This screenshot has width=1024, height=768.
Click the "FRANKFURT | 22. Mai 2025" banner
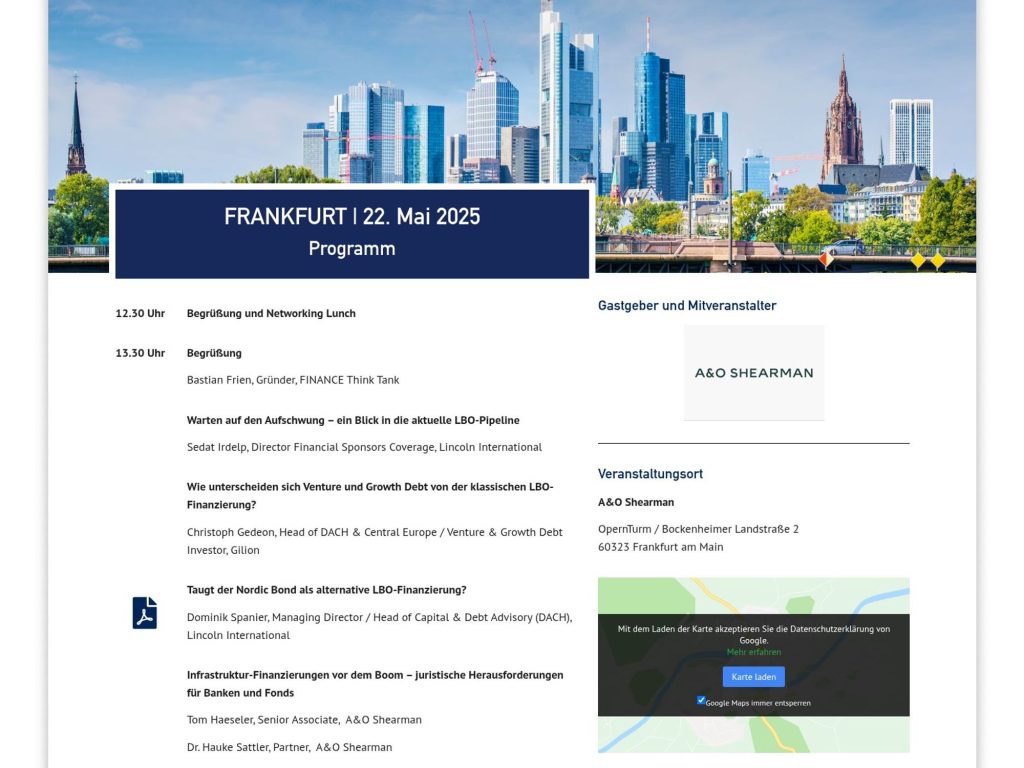click(352, 215)
